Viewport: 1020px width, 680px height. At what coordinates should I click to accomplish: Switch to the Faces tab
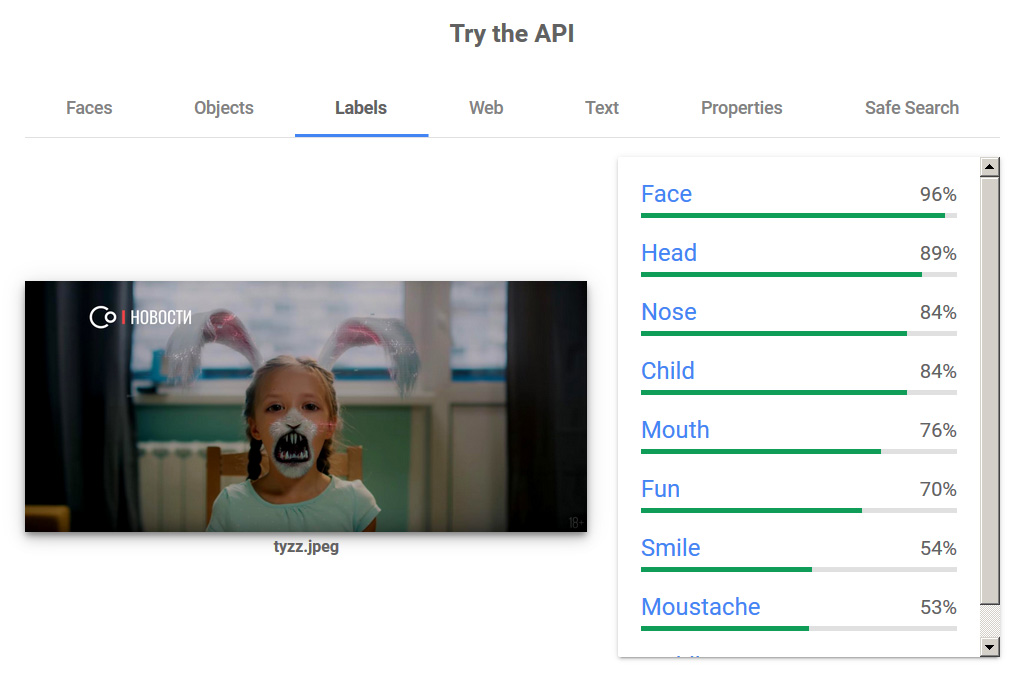89,108
